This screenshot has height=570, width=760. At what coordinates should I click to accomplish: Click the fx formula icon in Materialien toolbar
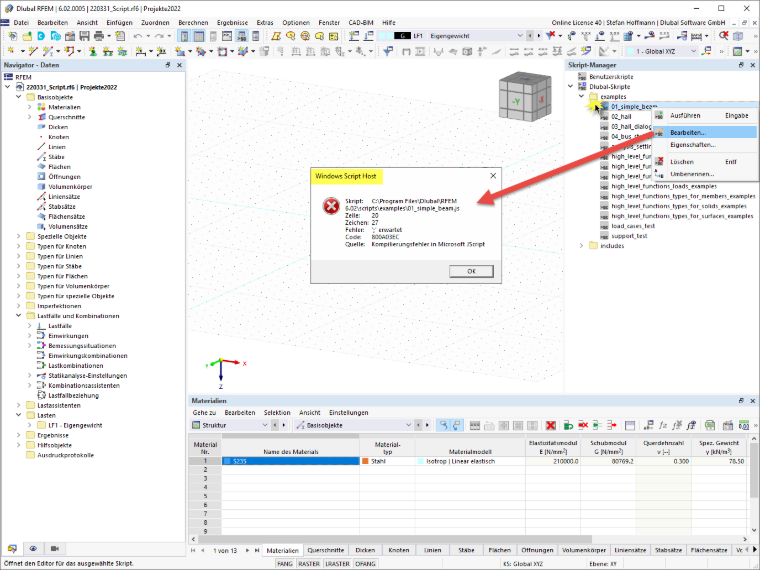[x=663, y=425]
